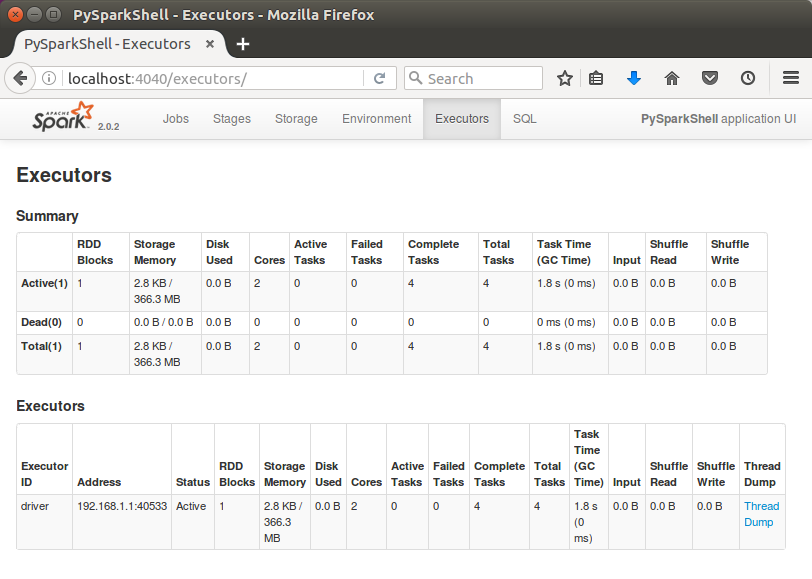Minimize the Firefox window
This screenshot has height=579, width=812.
coord(34,15)
